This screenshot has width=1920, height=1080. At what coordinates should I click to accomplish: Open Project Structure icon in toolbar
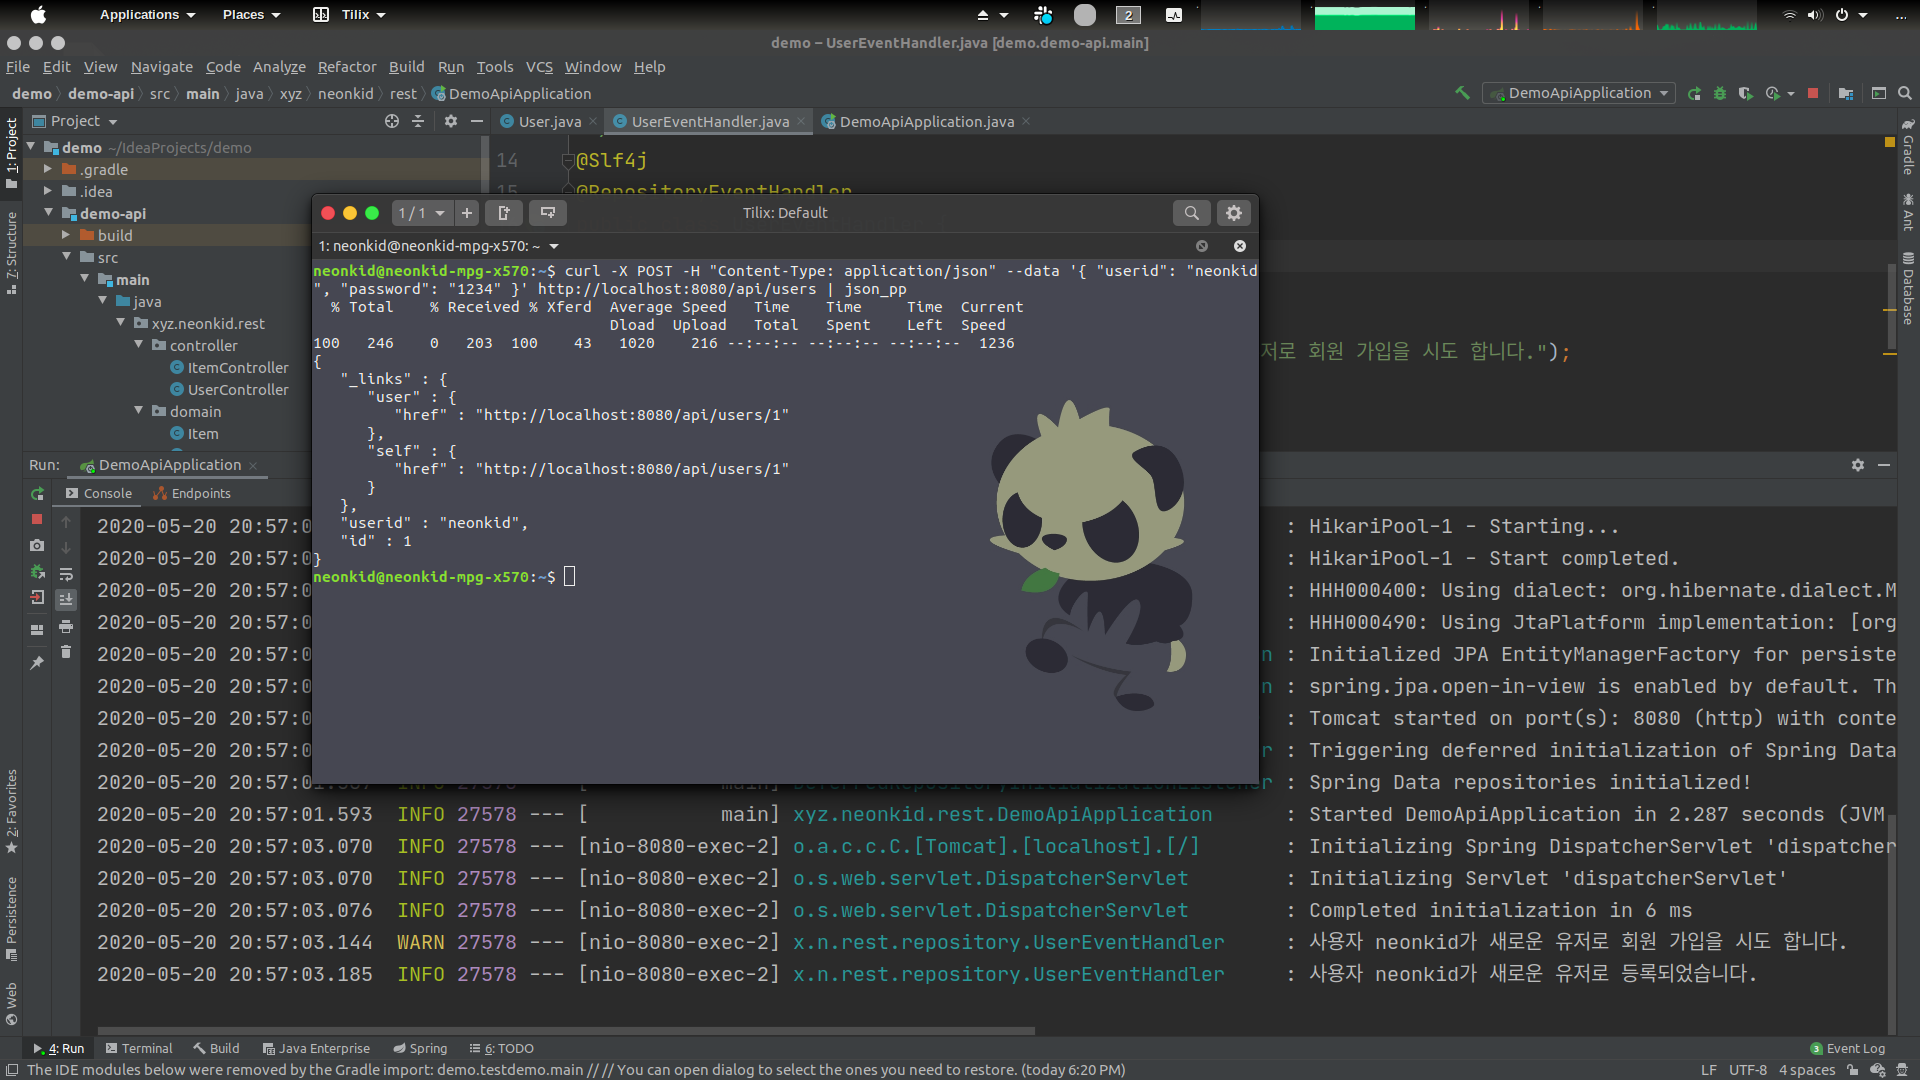[1846, 93]
